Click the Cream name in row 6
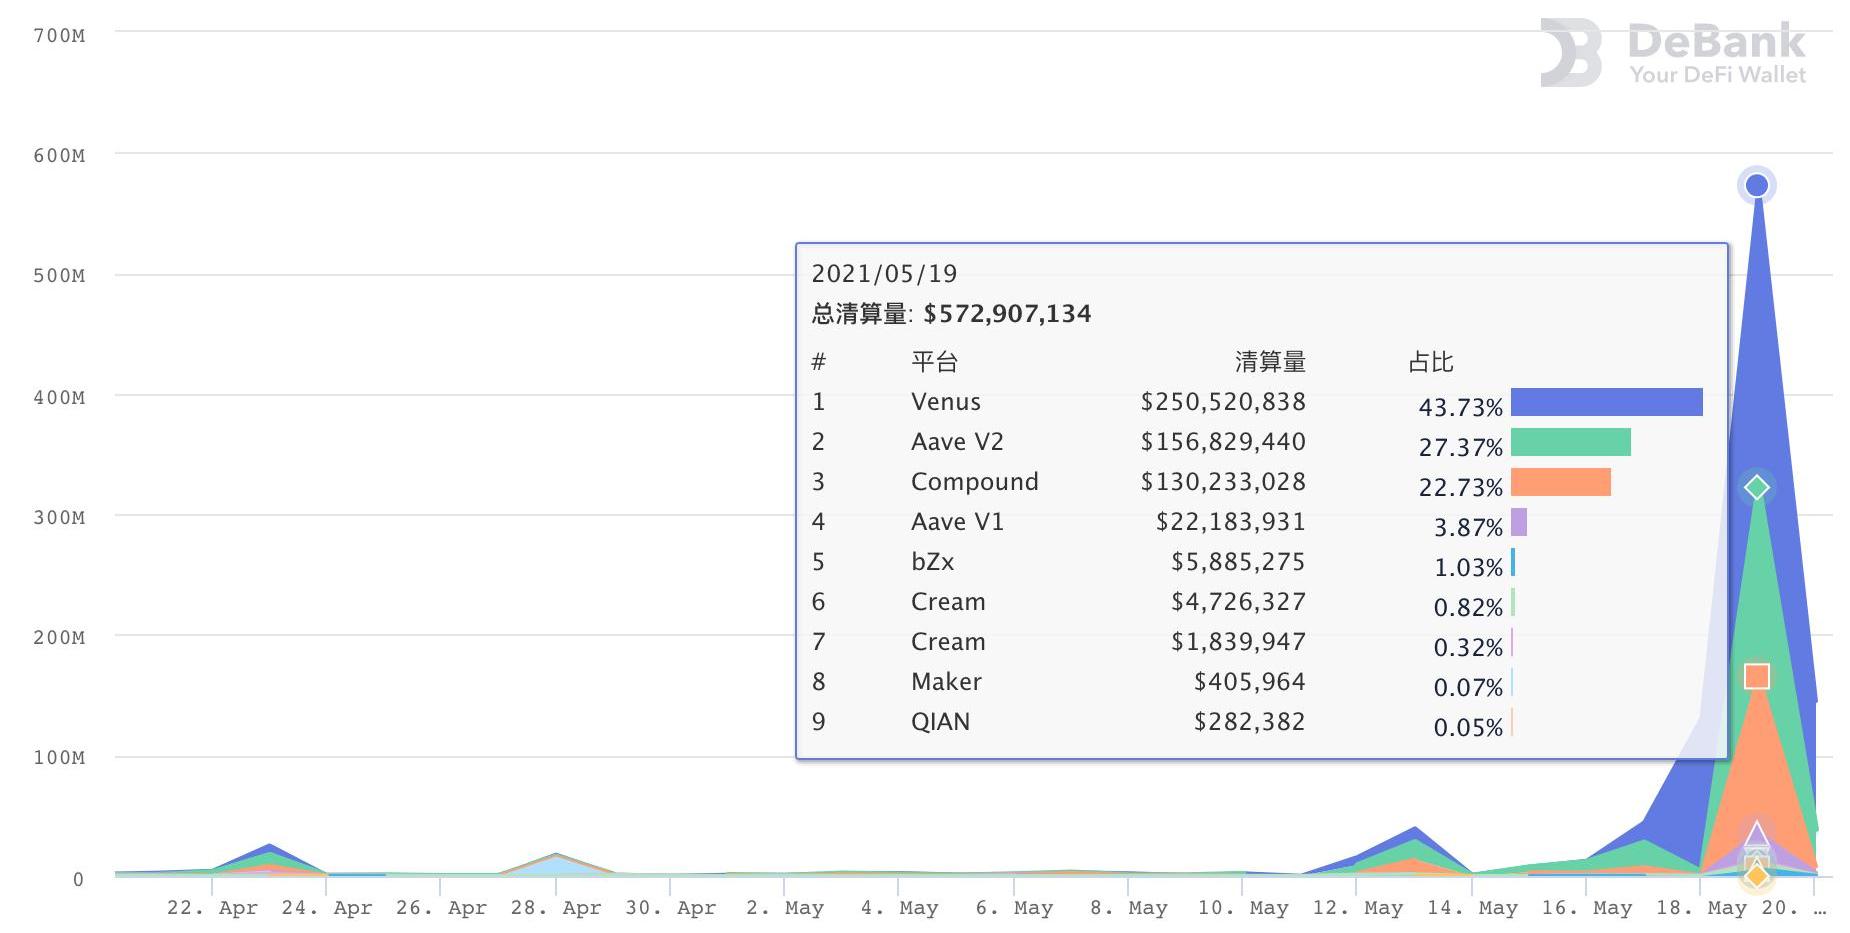This screenshot has height=933, width=1850. coord(948,602)
